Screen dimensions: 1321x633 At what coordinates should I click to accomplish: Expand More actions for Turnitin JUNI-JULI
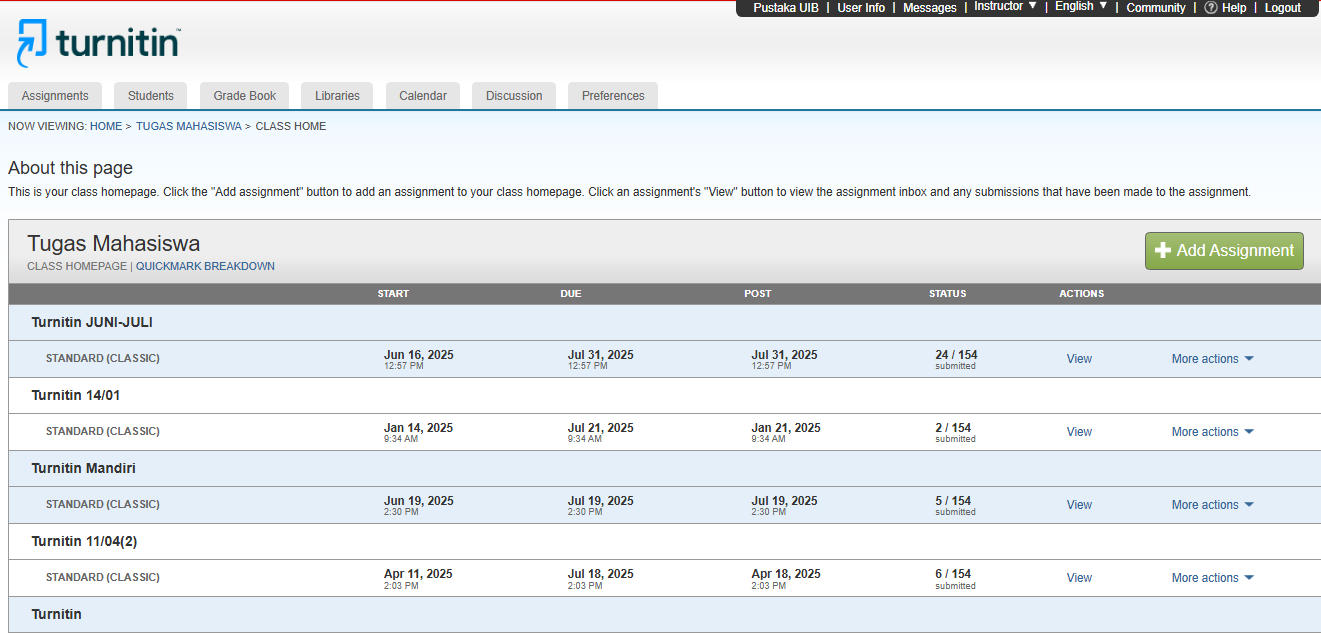[1212, 359]
